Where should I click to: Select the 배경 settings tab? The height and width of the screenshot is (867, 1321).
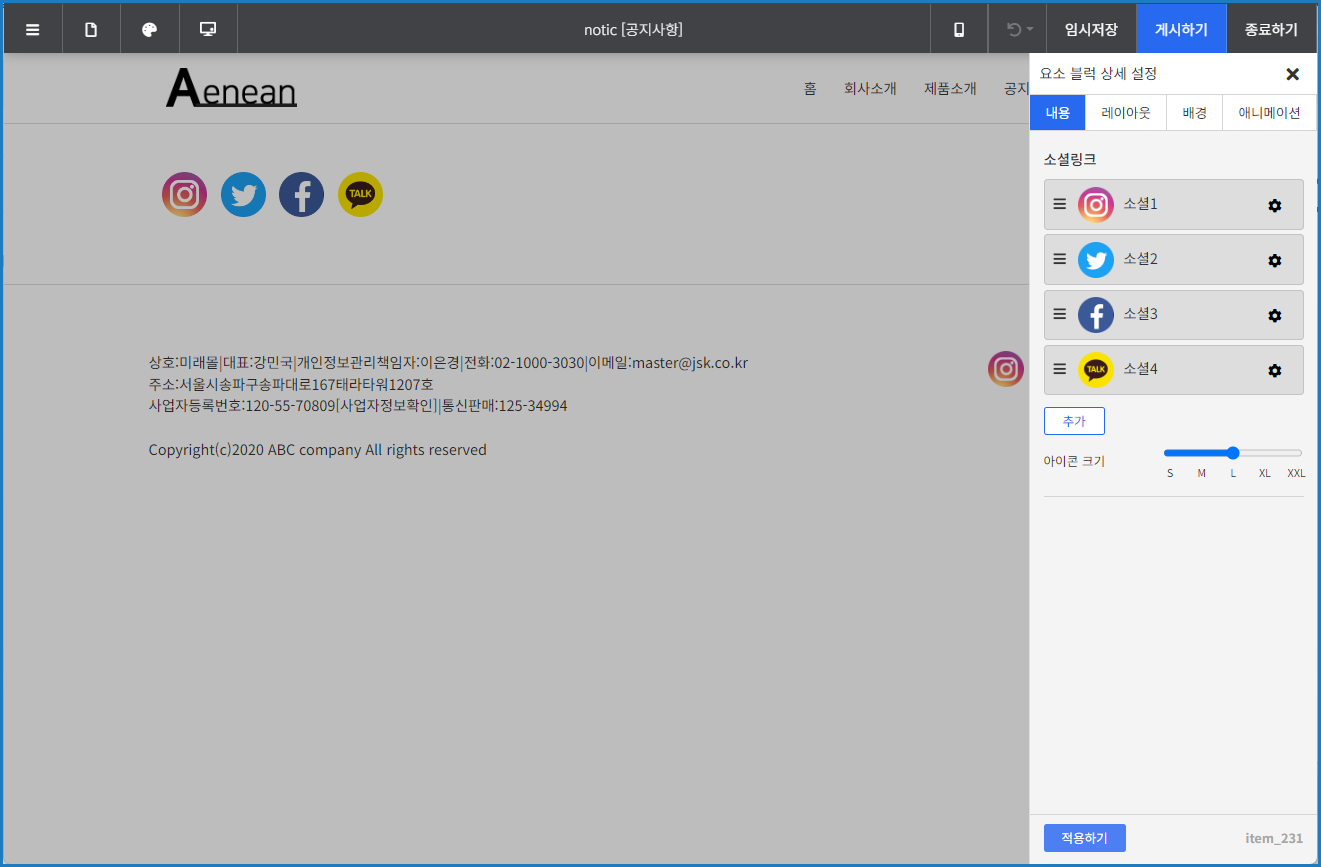[x=1194, y=112]
